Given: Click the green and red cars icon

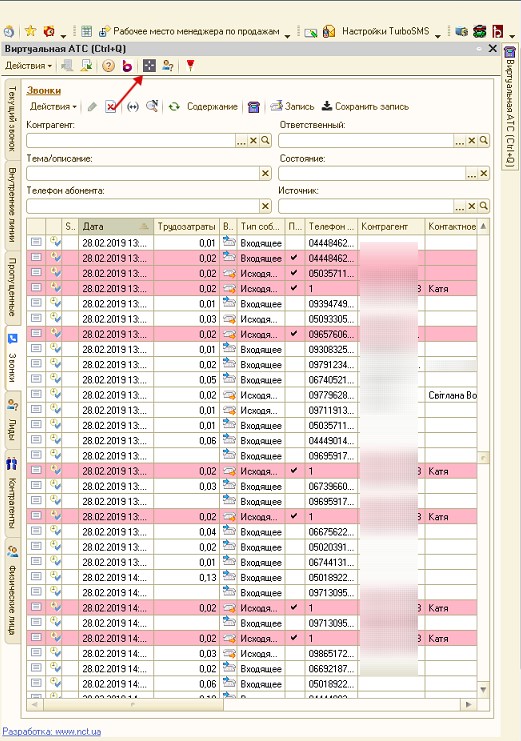Looking at the screenshot, I should [x=479, y=32].
